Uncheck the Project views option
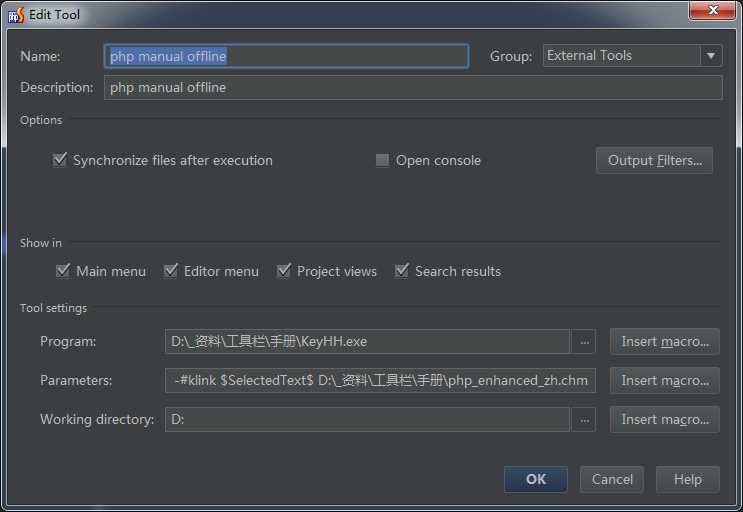The height and width of the screenshot is (512, 743). (284, 271)
